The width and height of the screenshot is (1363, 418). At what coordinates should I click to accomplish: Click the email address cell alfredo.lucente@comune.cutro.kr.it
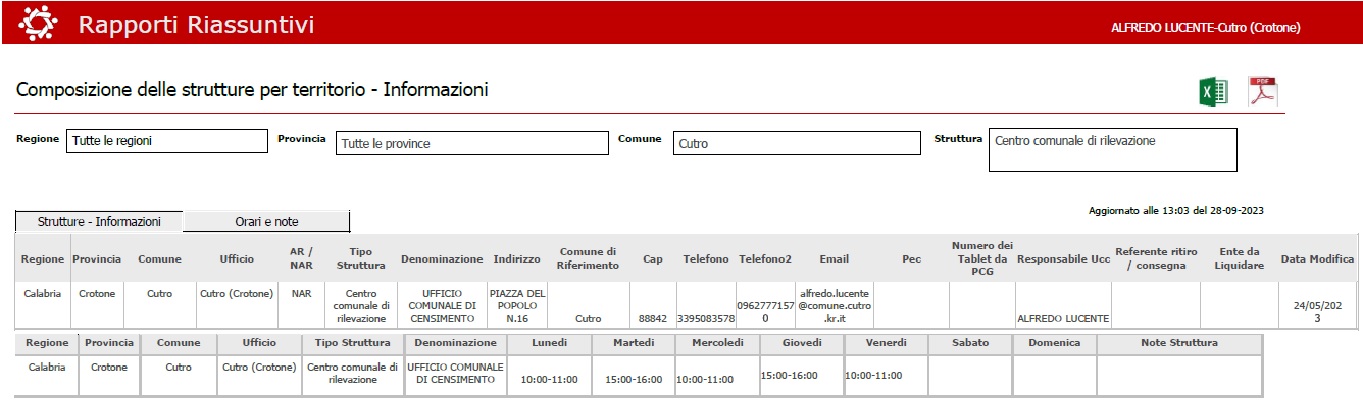pos(834,306)
